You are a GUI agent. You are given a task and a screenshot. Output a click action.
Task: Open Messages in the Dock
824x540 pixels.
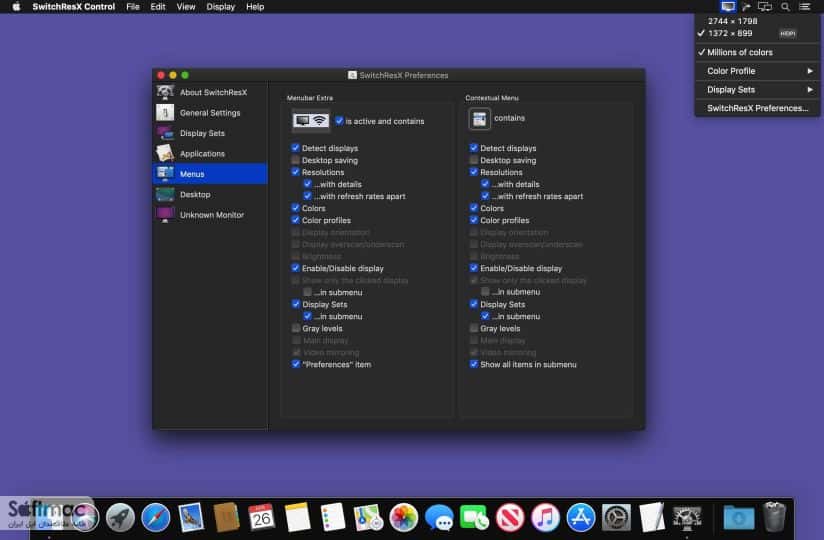pos(439,518)
